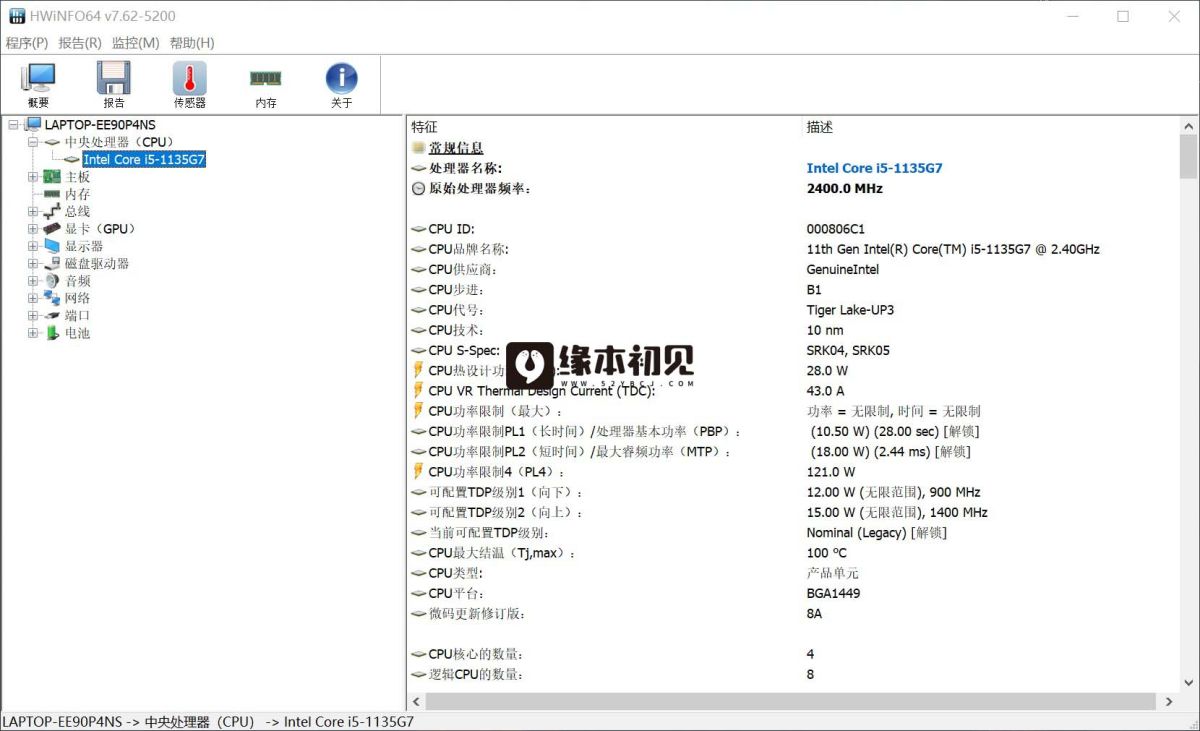Viewport: 1200px width, 731px height.
Task: Click the 总线 bus icon in tree
Action: (x=52, y=212)
